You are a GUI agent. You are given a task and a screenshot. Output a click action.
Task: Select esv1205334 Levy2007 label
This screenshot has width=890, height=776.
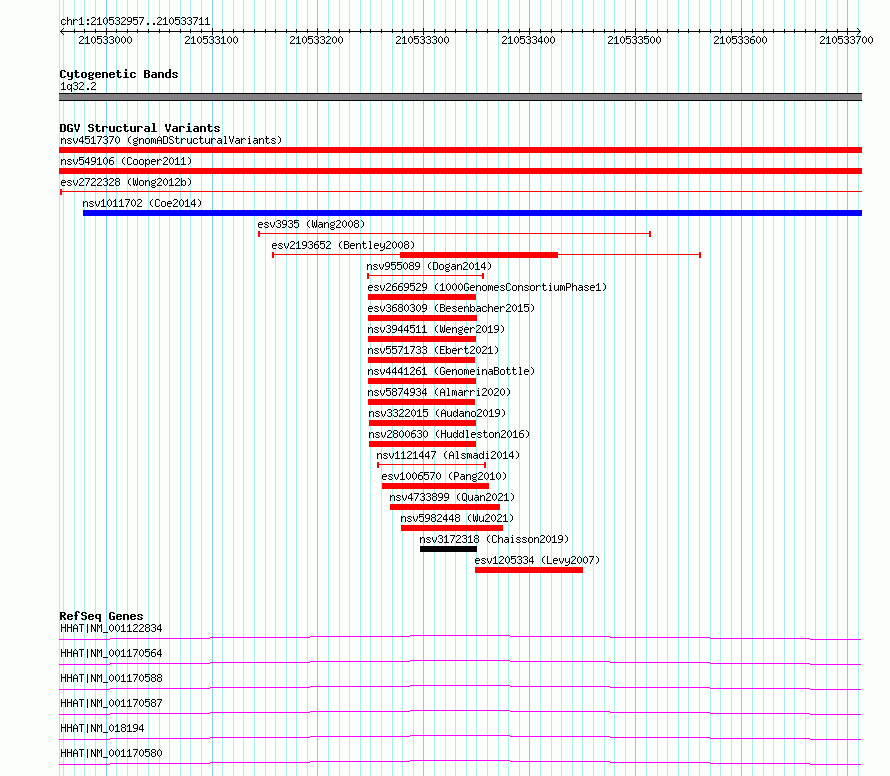(x=537, y=560)
